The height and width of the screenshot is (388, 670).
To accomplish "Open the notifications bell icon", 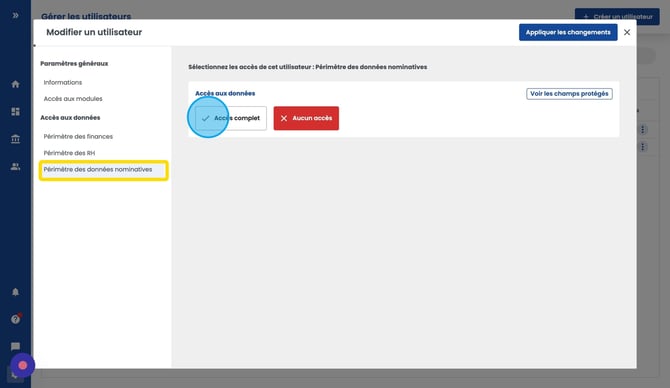I will (15, 292).
